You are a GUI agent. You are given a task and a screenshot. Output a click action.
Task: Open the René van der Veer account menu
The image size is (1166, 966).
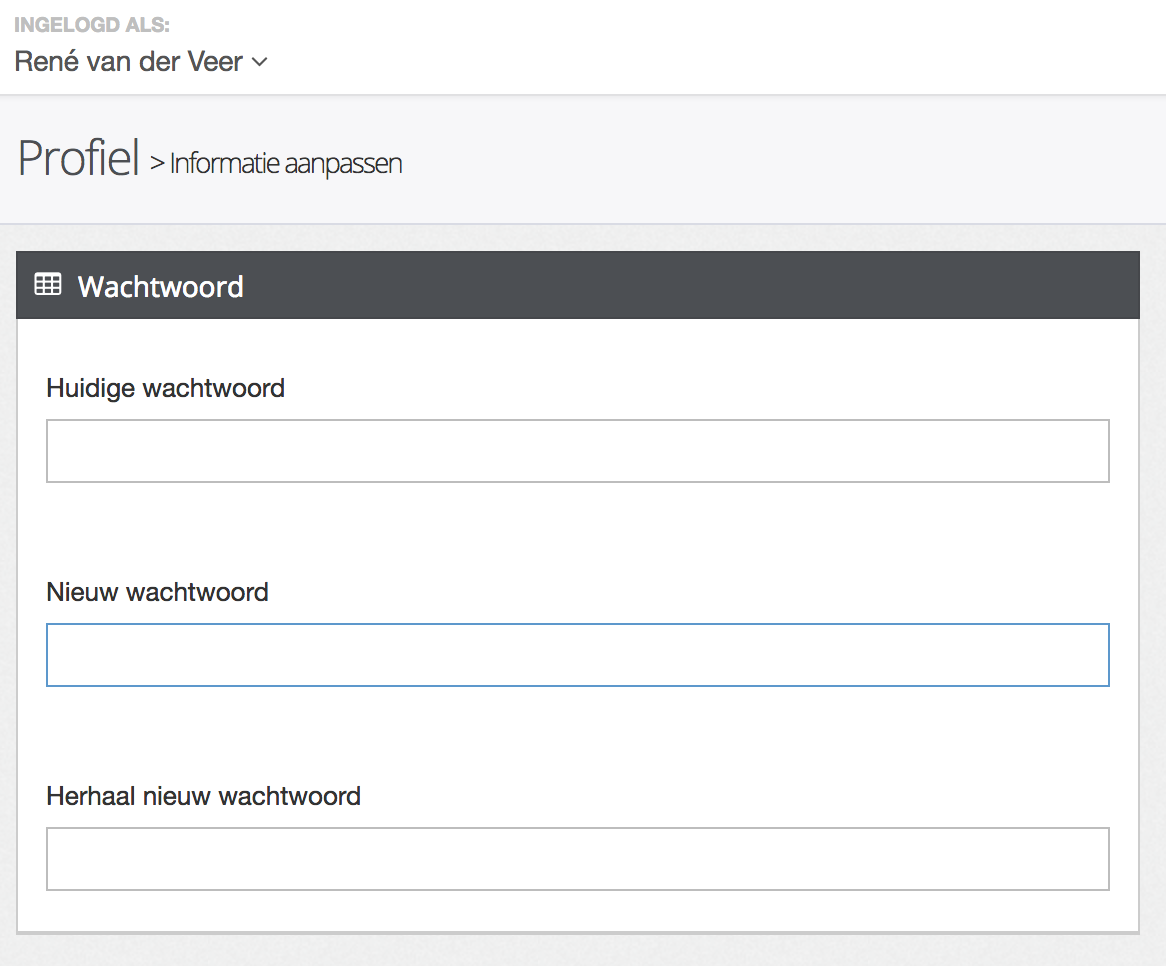[x=140, y=61]
